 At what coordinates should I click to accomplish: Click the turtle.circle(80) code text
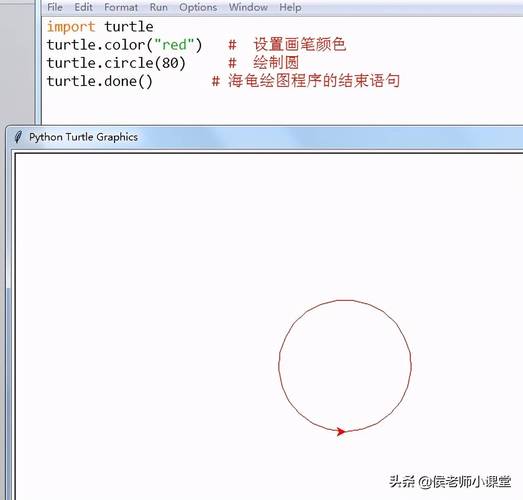(116, 63)
